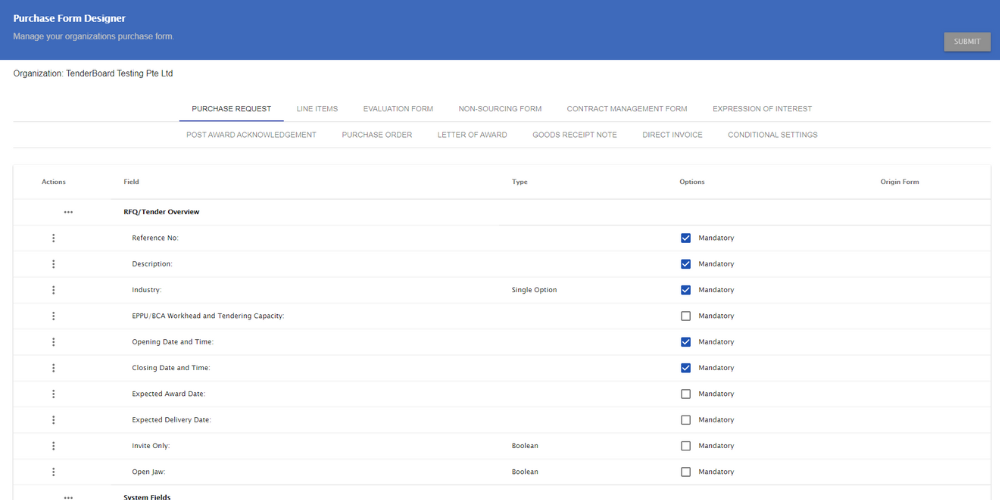This screenshot has width=1000, height=500.
Task: Click the Type column header
Action: (519, 182)
